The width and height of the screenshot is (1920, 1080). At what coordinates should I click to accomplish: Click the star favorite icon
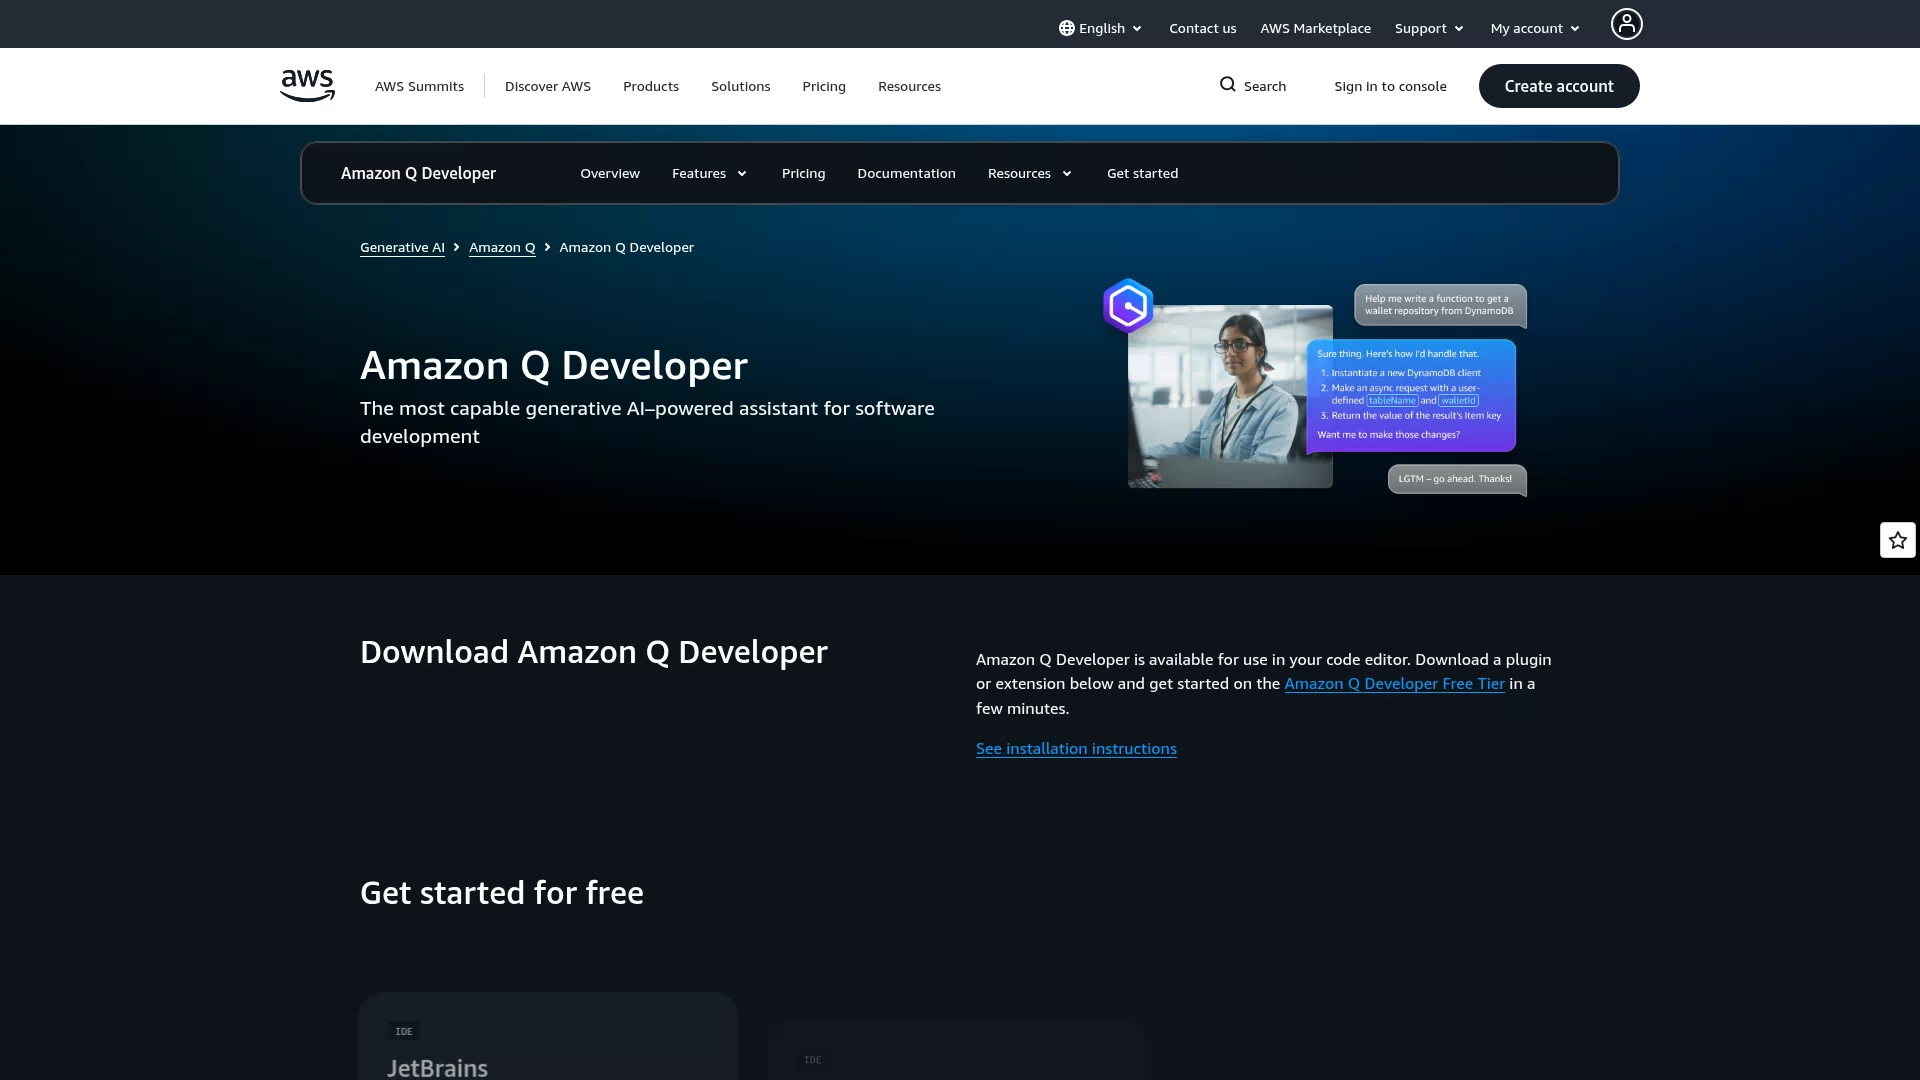tap(1897, 540)
